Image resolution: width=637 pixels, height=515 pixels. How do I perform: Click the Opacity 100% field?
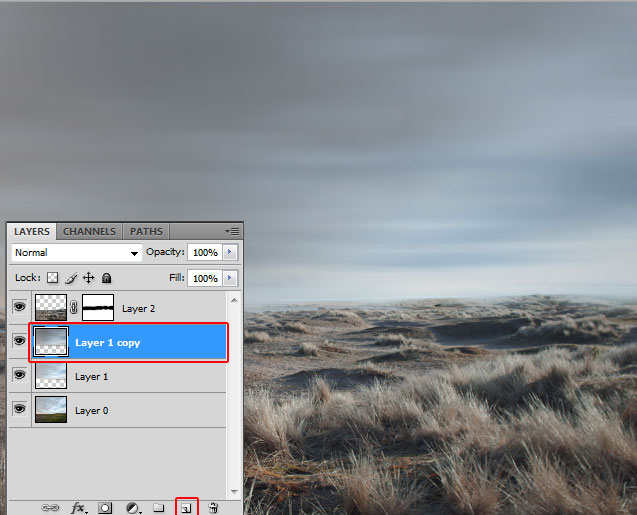click(x=205, y=253)
